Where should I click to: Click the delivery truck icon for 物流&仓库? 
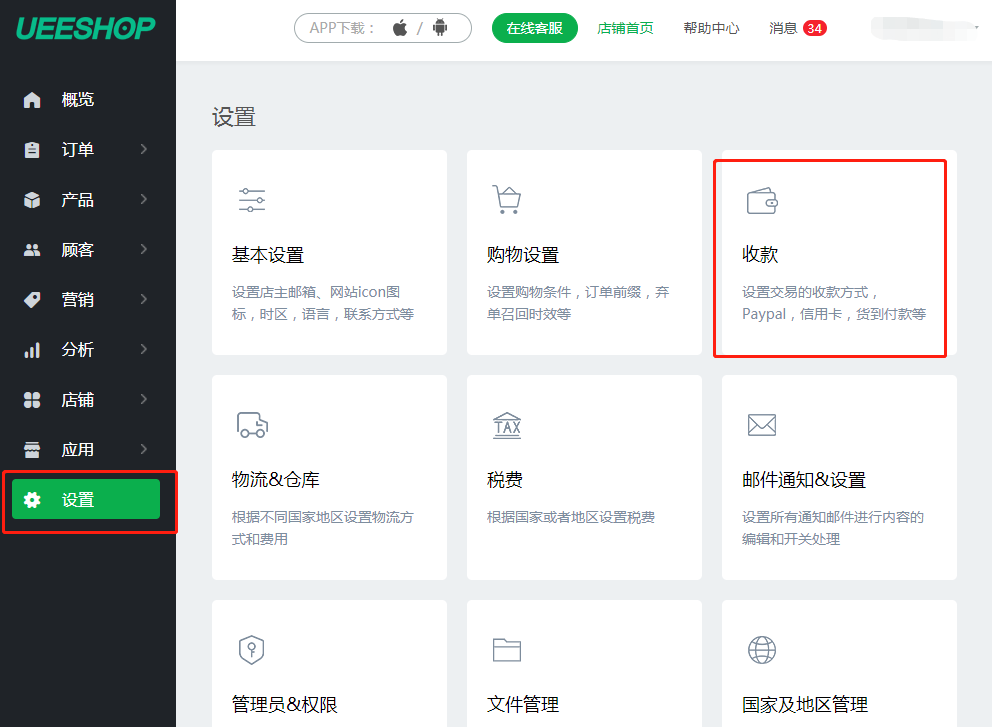coord(252,425)
